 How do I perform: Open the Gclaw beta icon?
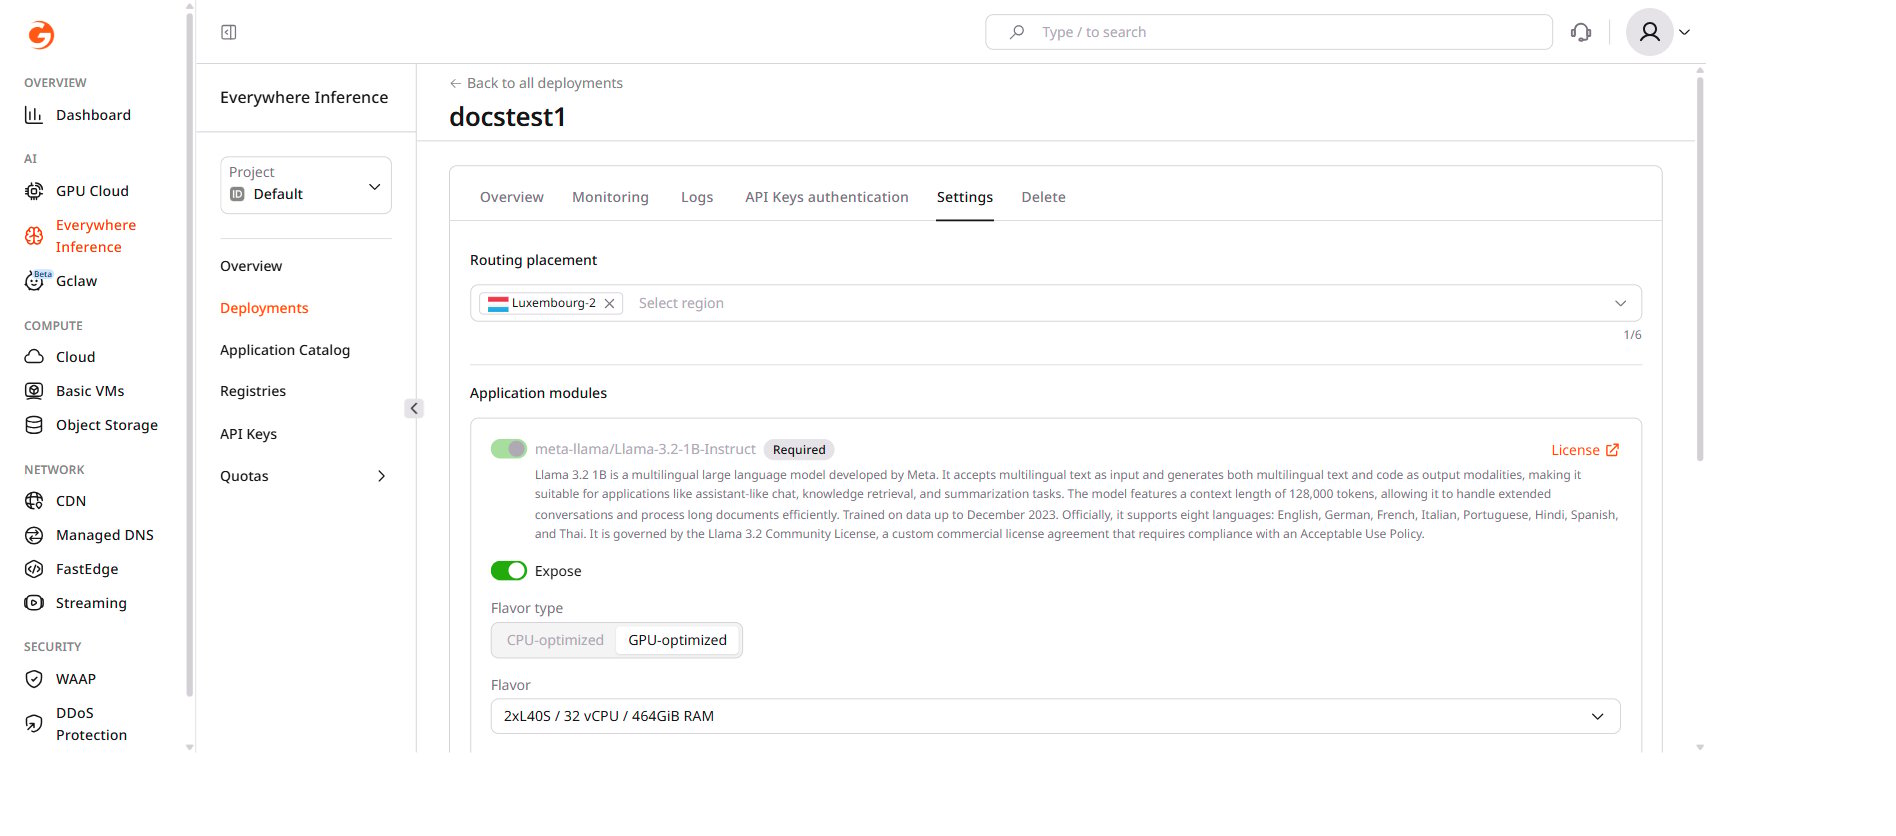[35, 281]
